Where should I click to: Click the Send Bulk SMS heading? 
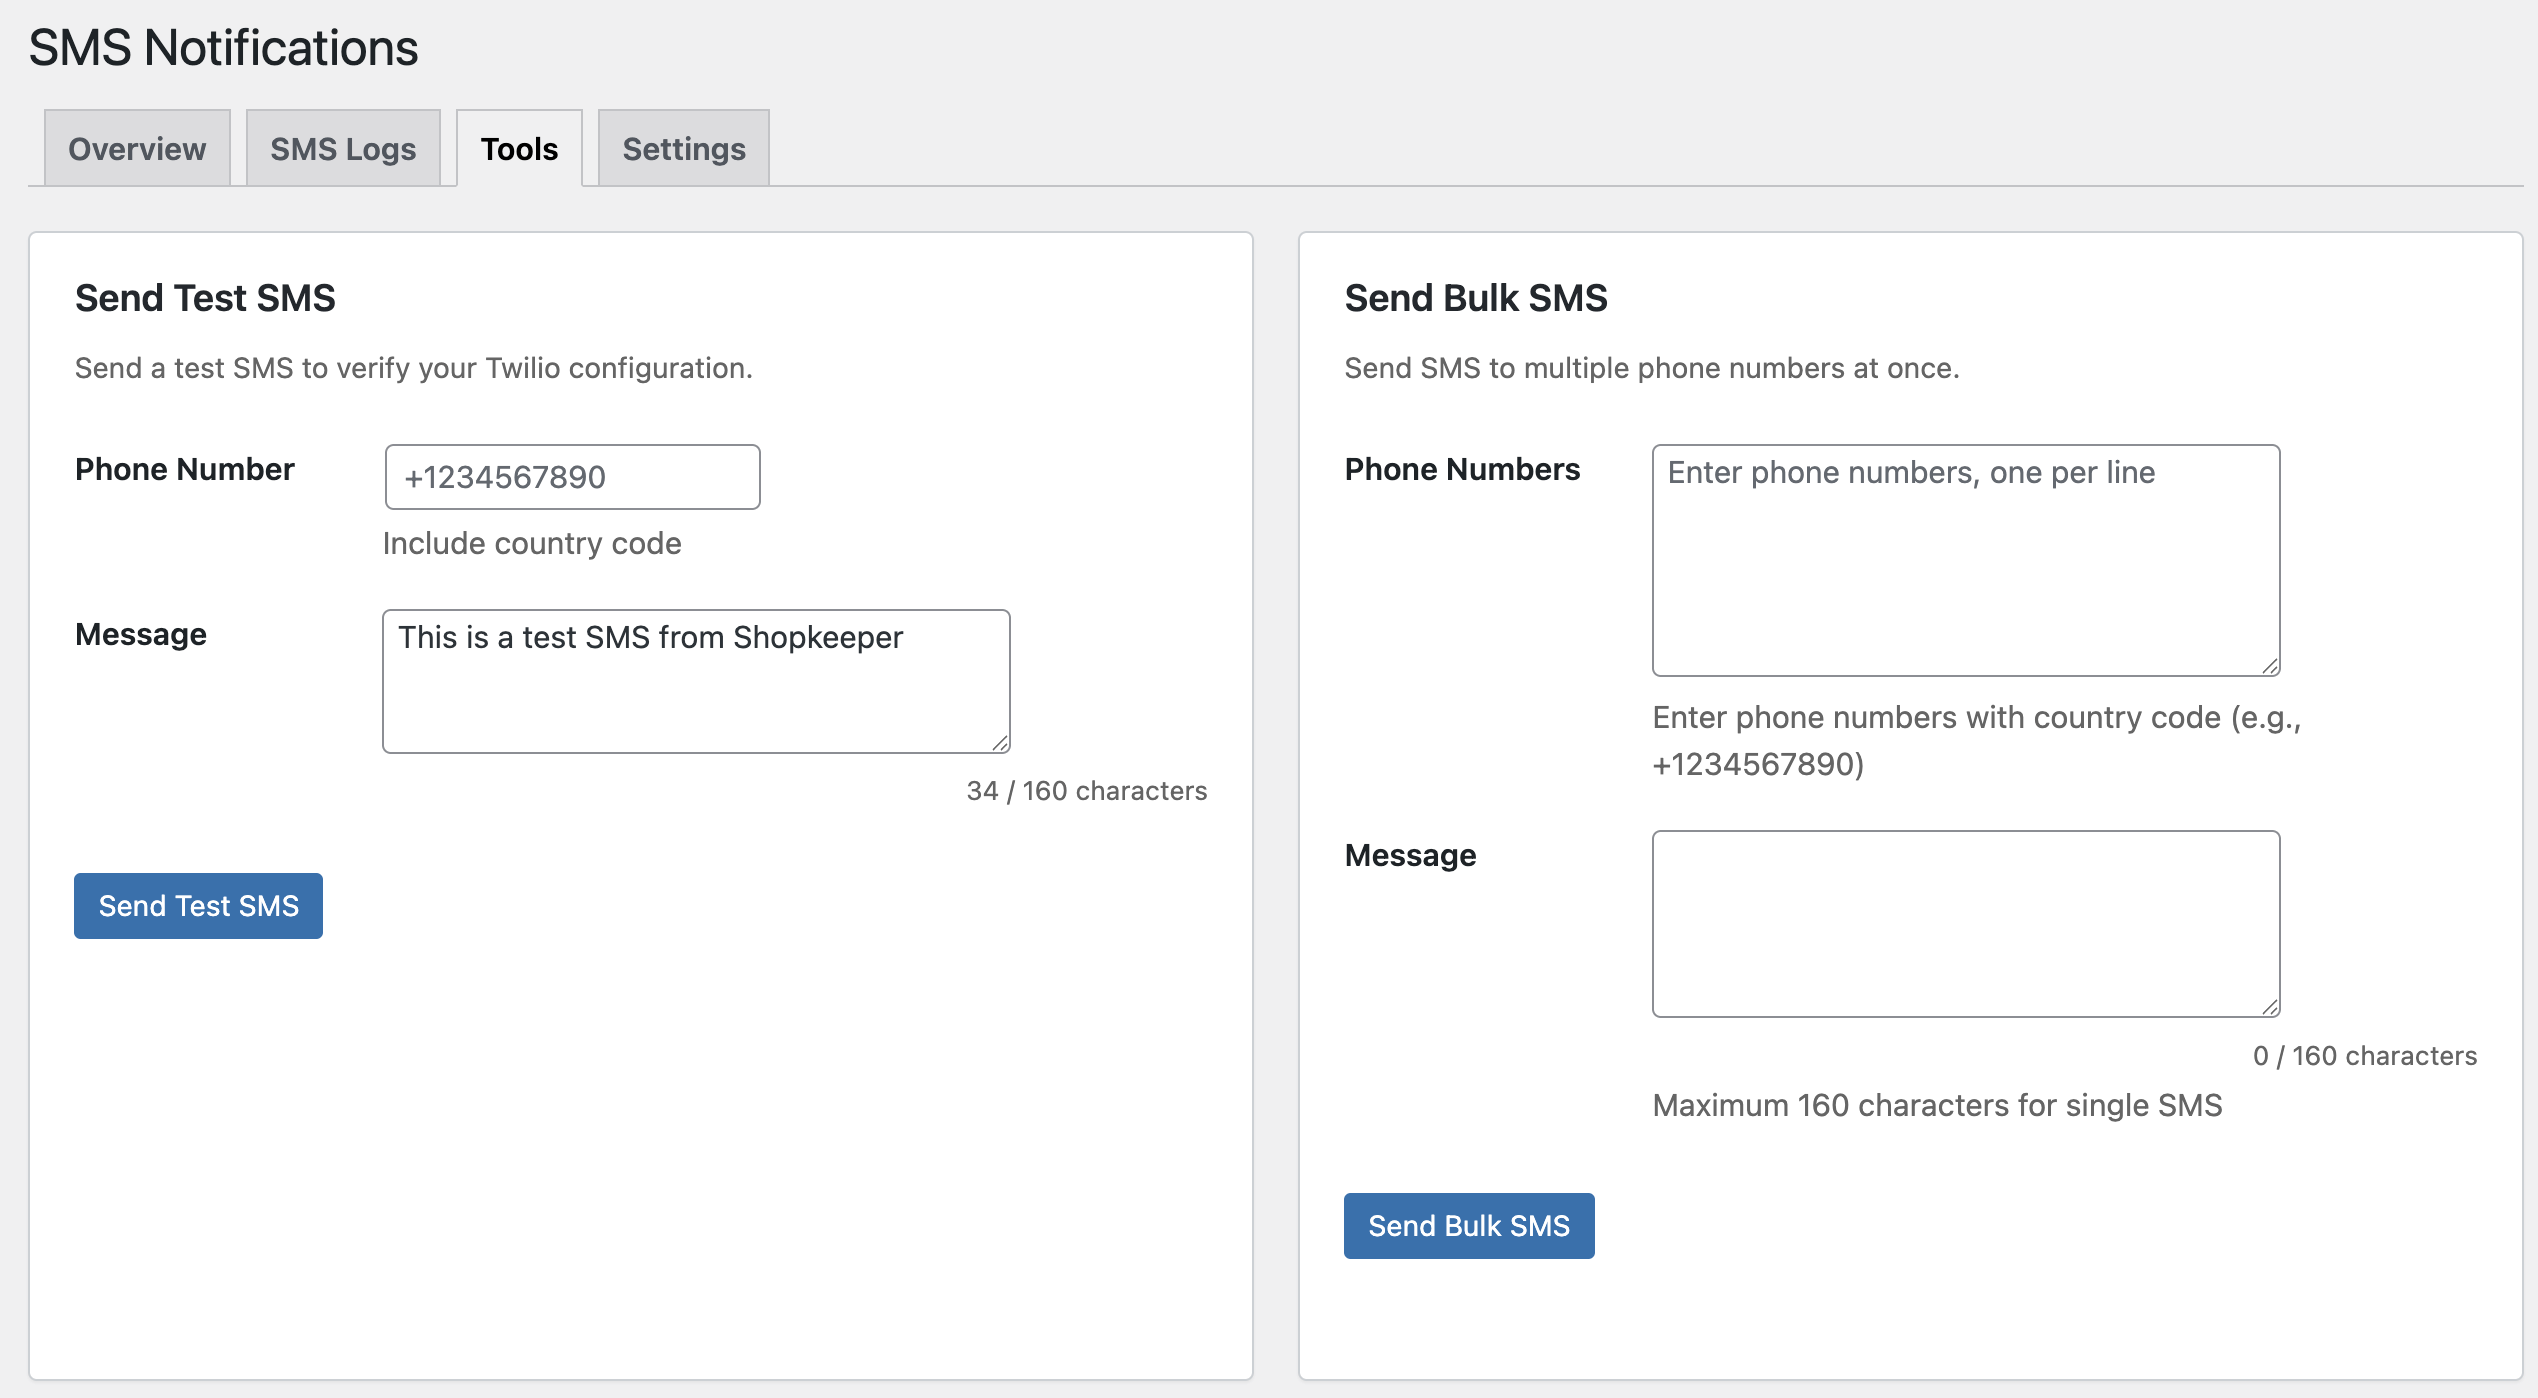1476,298
